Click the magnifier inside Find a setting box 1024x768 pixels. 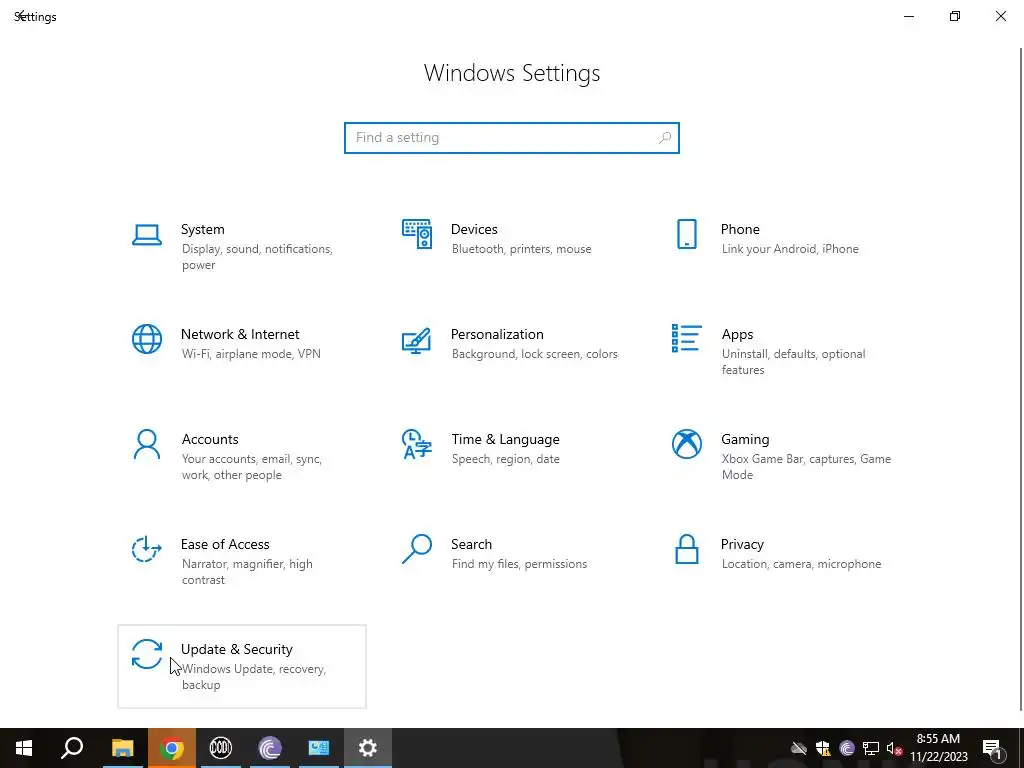tap(665, 138)
